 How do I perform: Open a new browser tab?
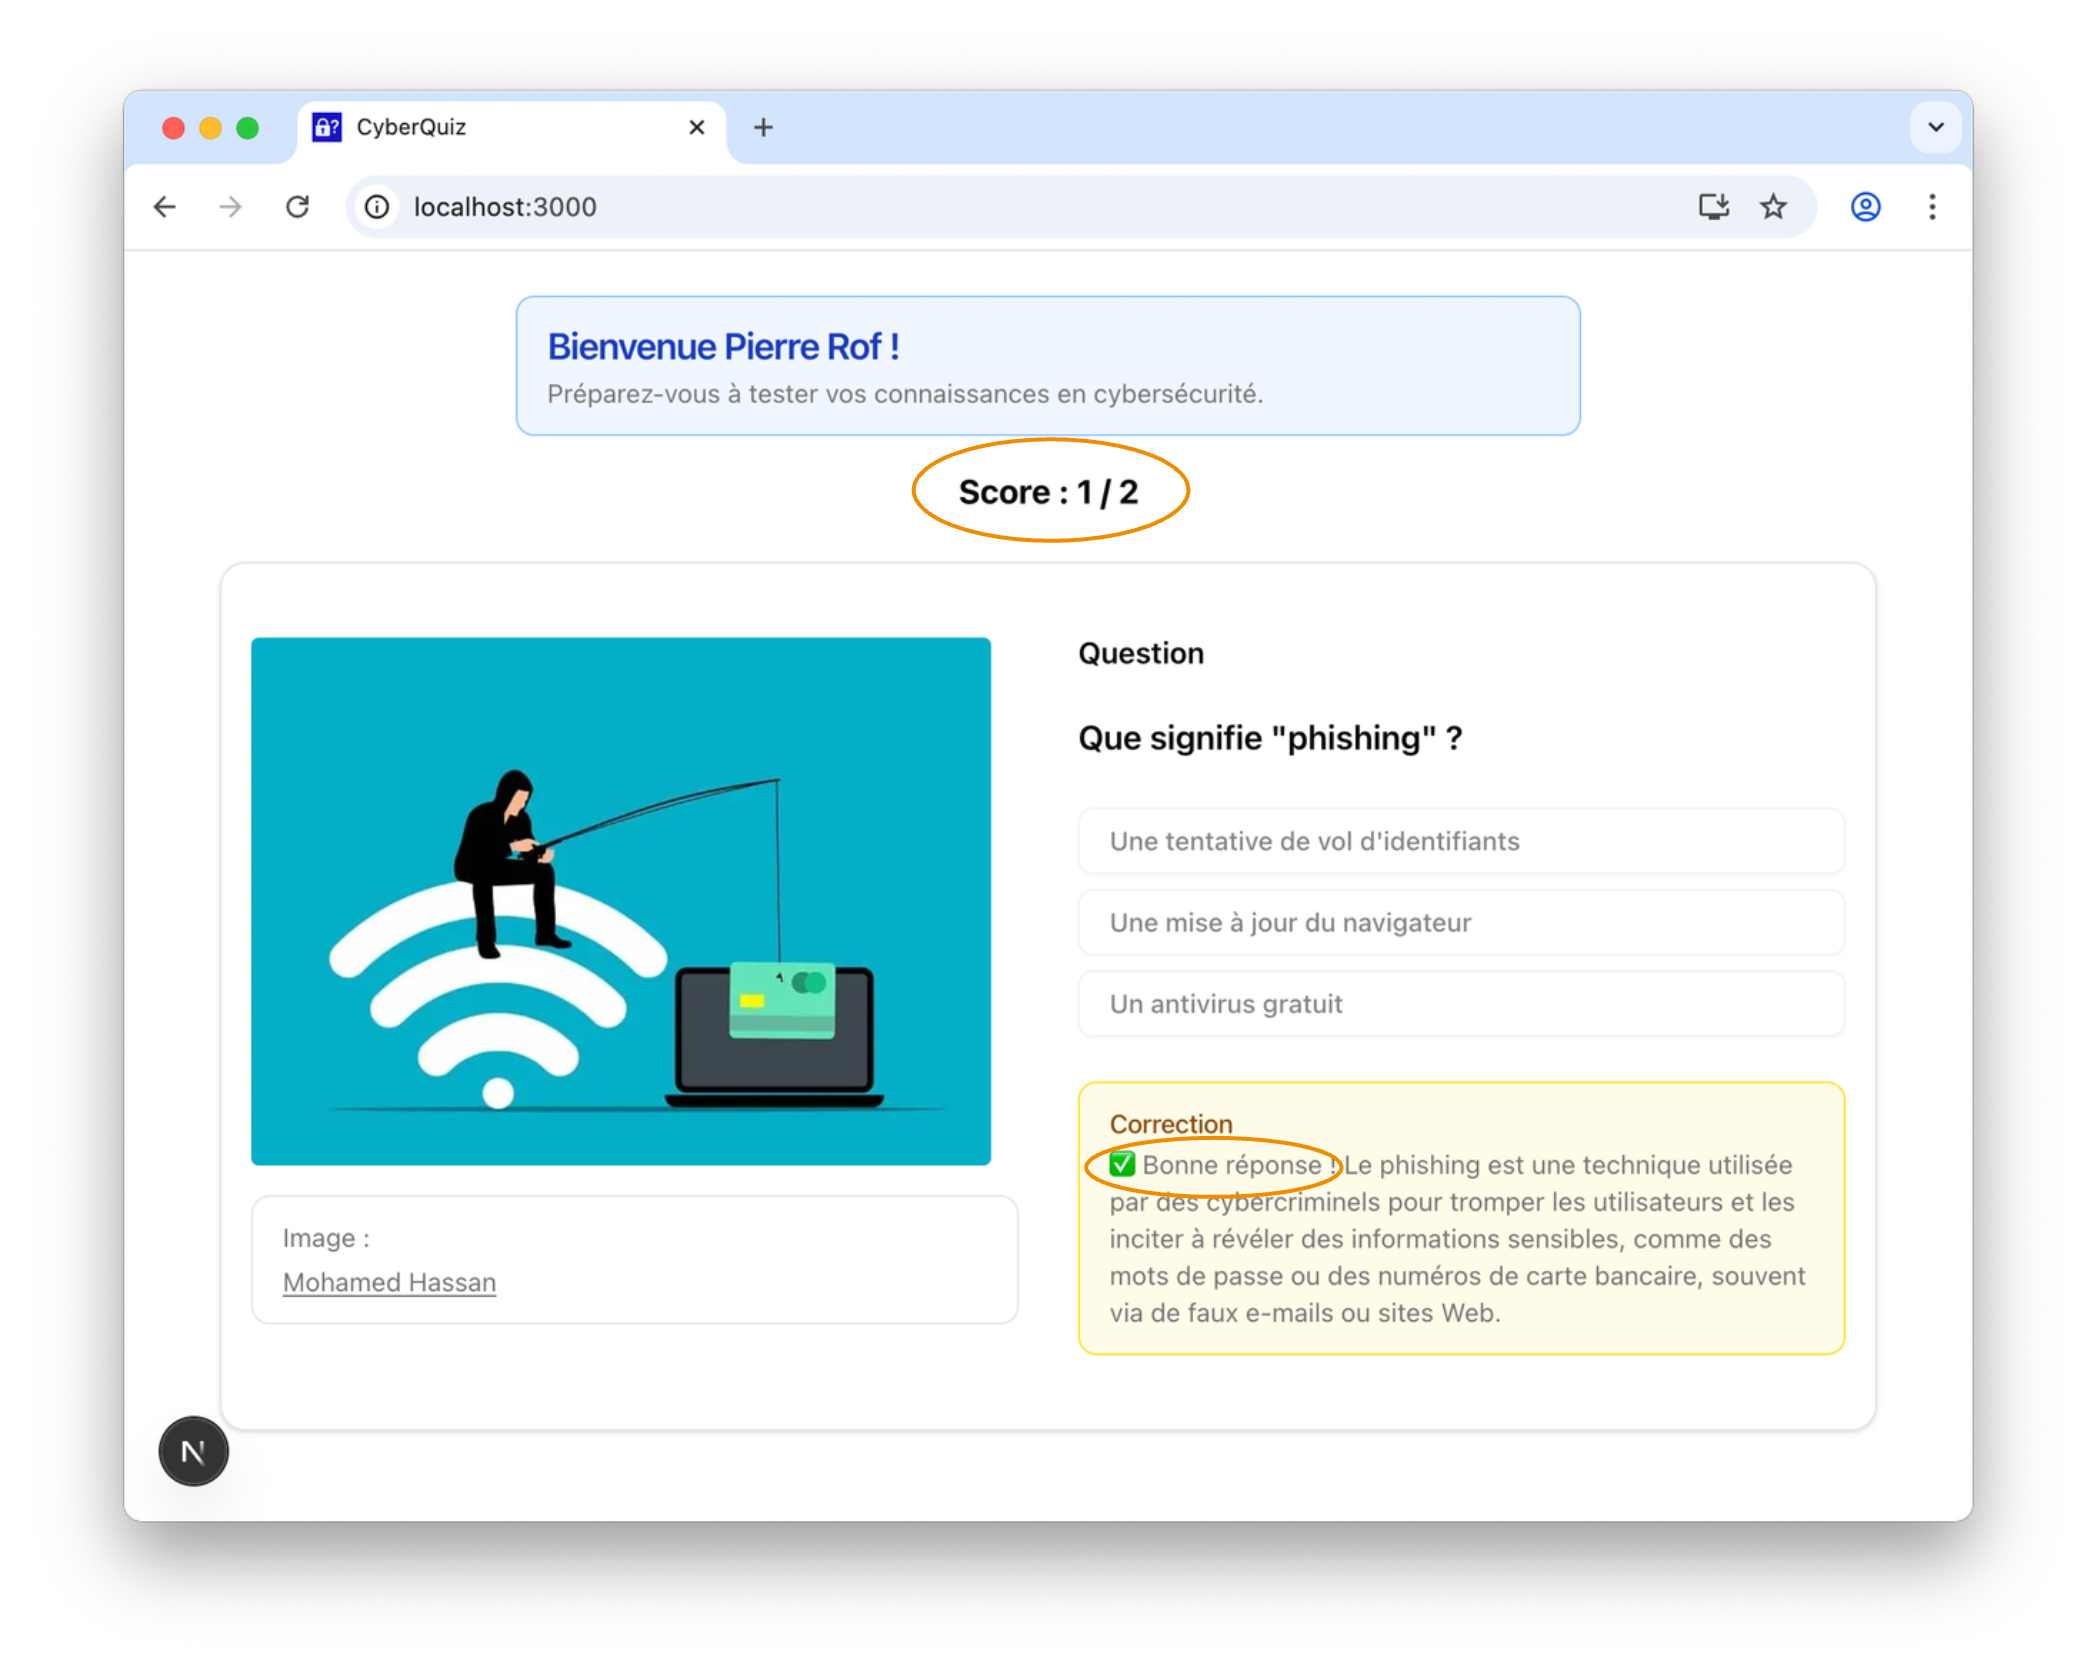[763, 127]
